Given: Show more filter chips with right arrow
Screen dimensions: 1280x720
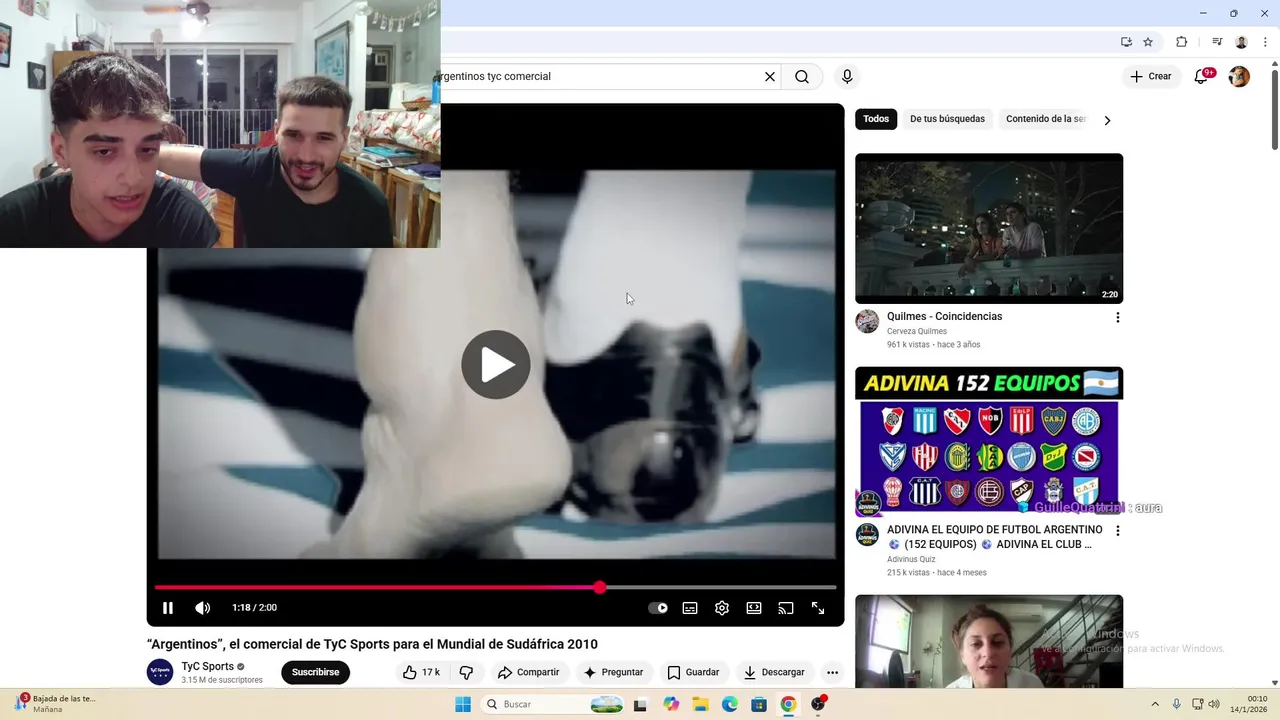Looking at the screenshot, I should 1107,120.
